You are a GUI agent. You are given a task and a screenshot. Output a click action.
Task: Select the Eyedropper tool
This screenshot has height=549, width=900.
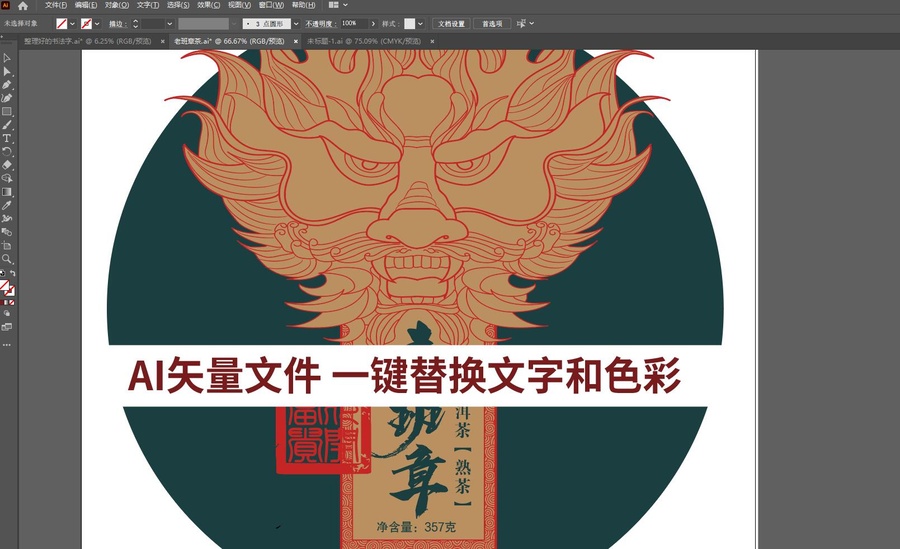tap(7, 205)
